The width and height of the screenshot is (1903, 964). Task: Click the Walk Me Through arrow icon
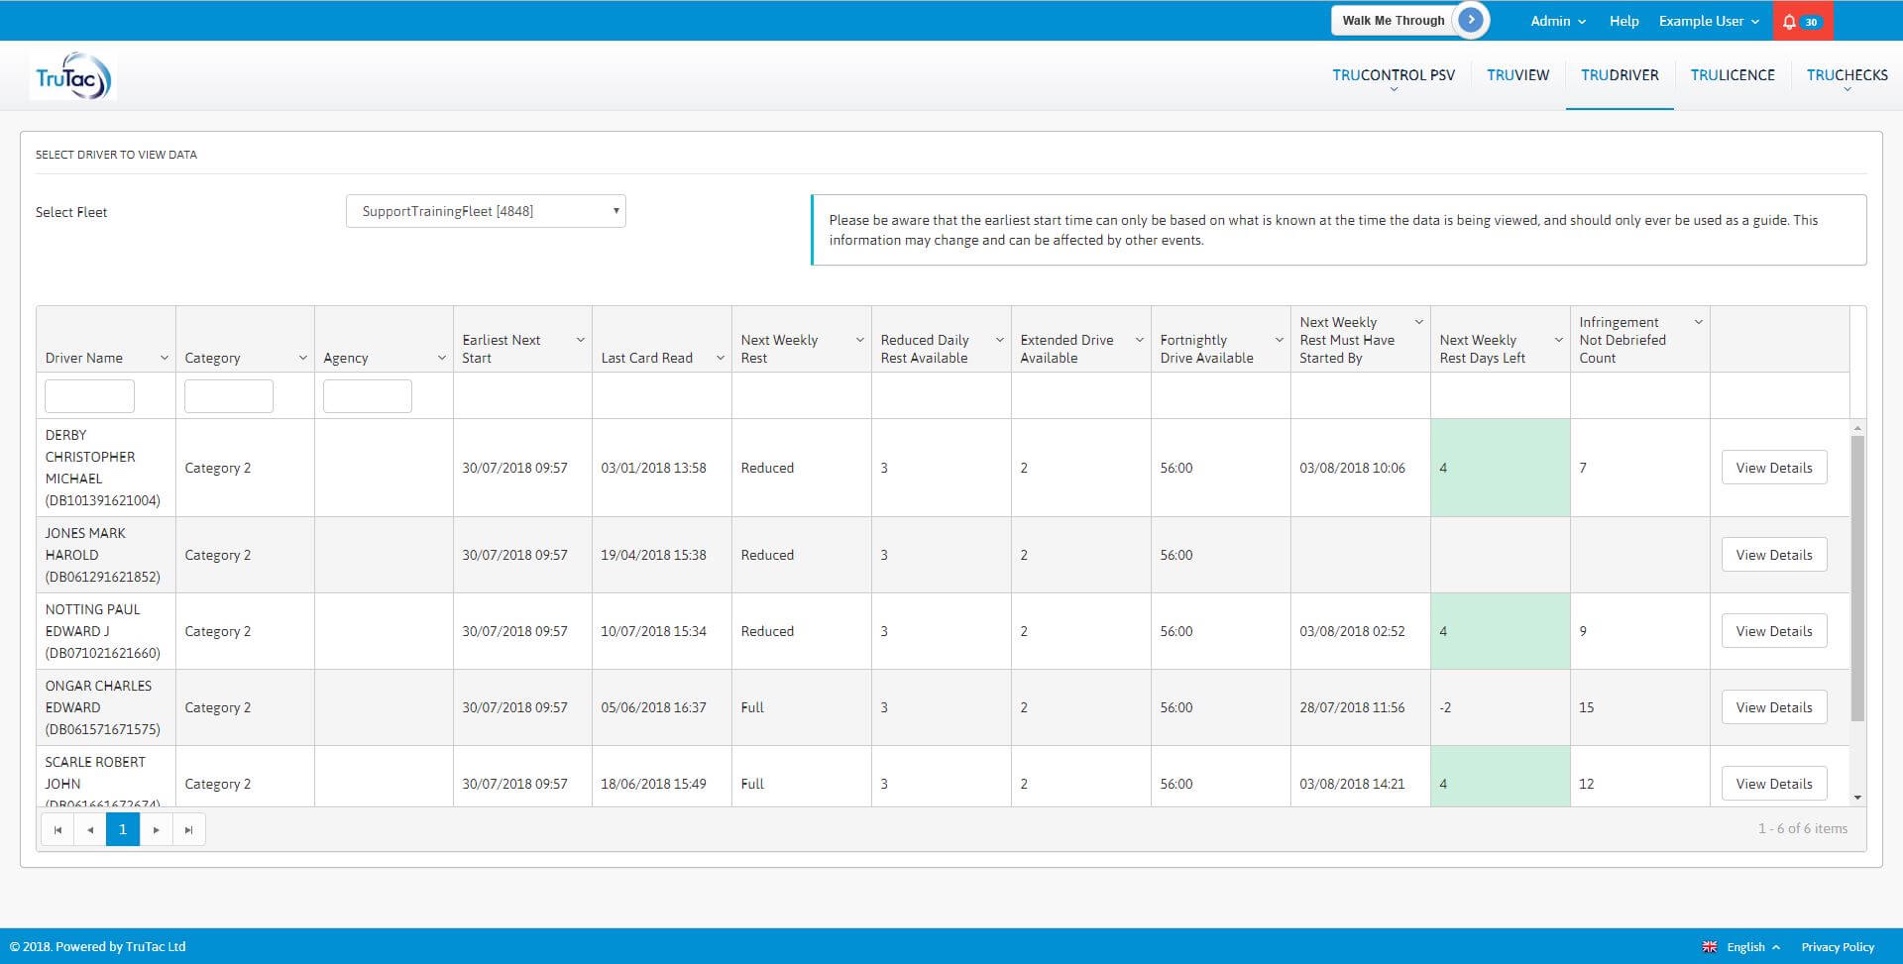(1470, 19)
